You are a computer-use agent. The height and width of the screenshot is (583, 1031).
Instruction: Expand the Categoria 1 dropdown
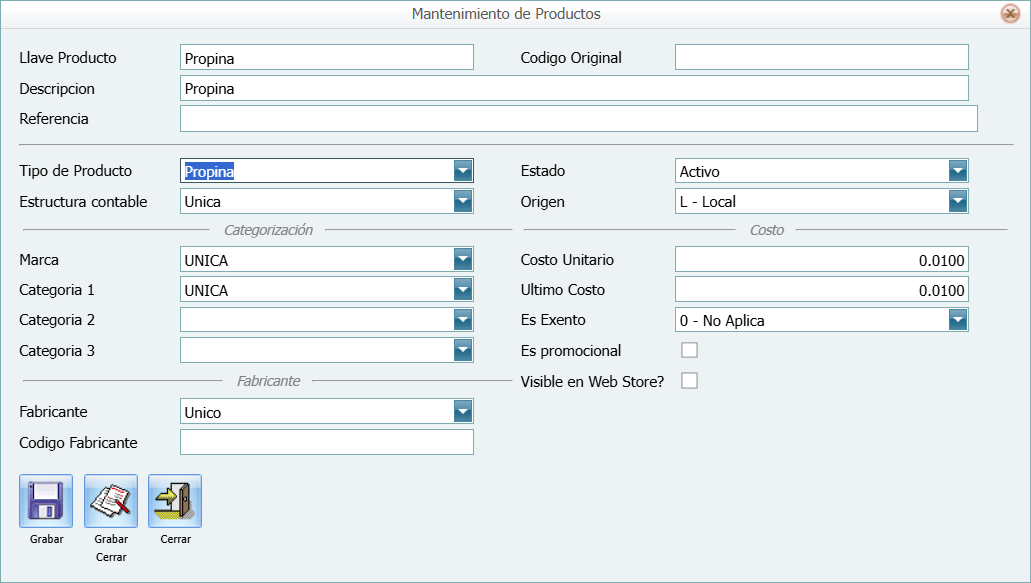point(462,290)
